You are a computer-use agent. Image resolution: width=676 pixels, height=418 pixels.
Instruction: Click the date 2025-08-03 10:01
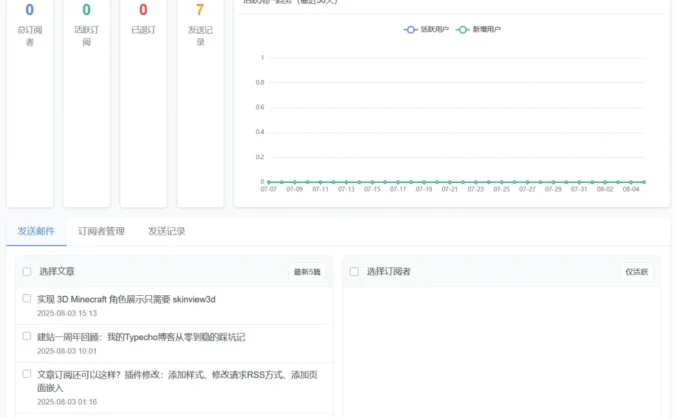click(67, 351)
